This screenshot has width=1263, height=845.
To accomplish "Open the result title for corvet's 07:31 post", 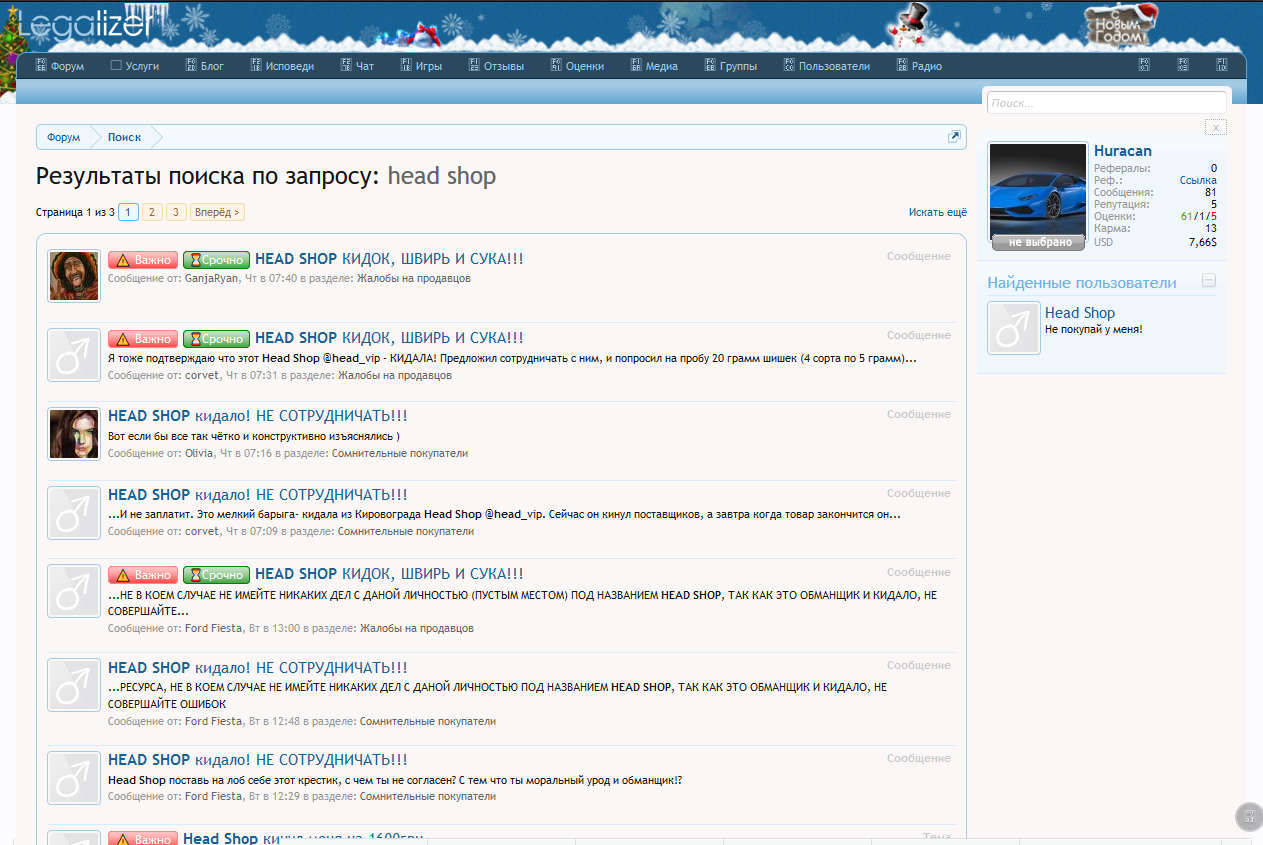I will click(x=389, y=338).
